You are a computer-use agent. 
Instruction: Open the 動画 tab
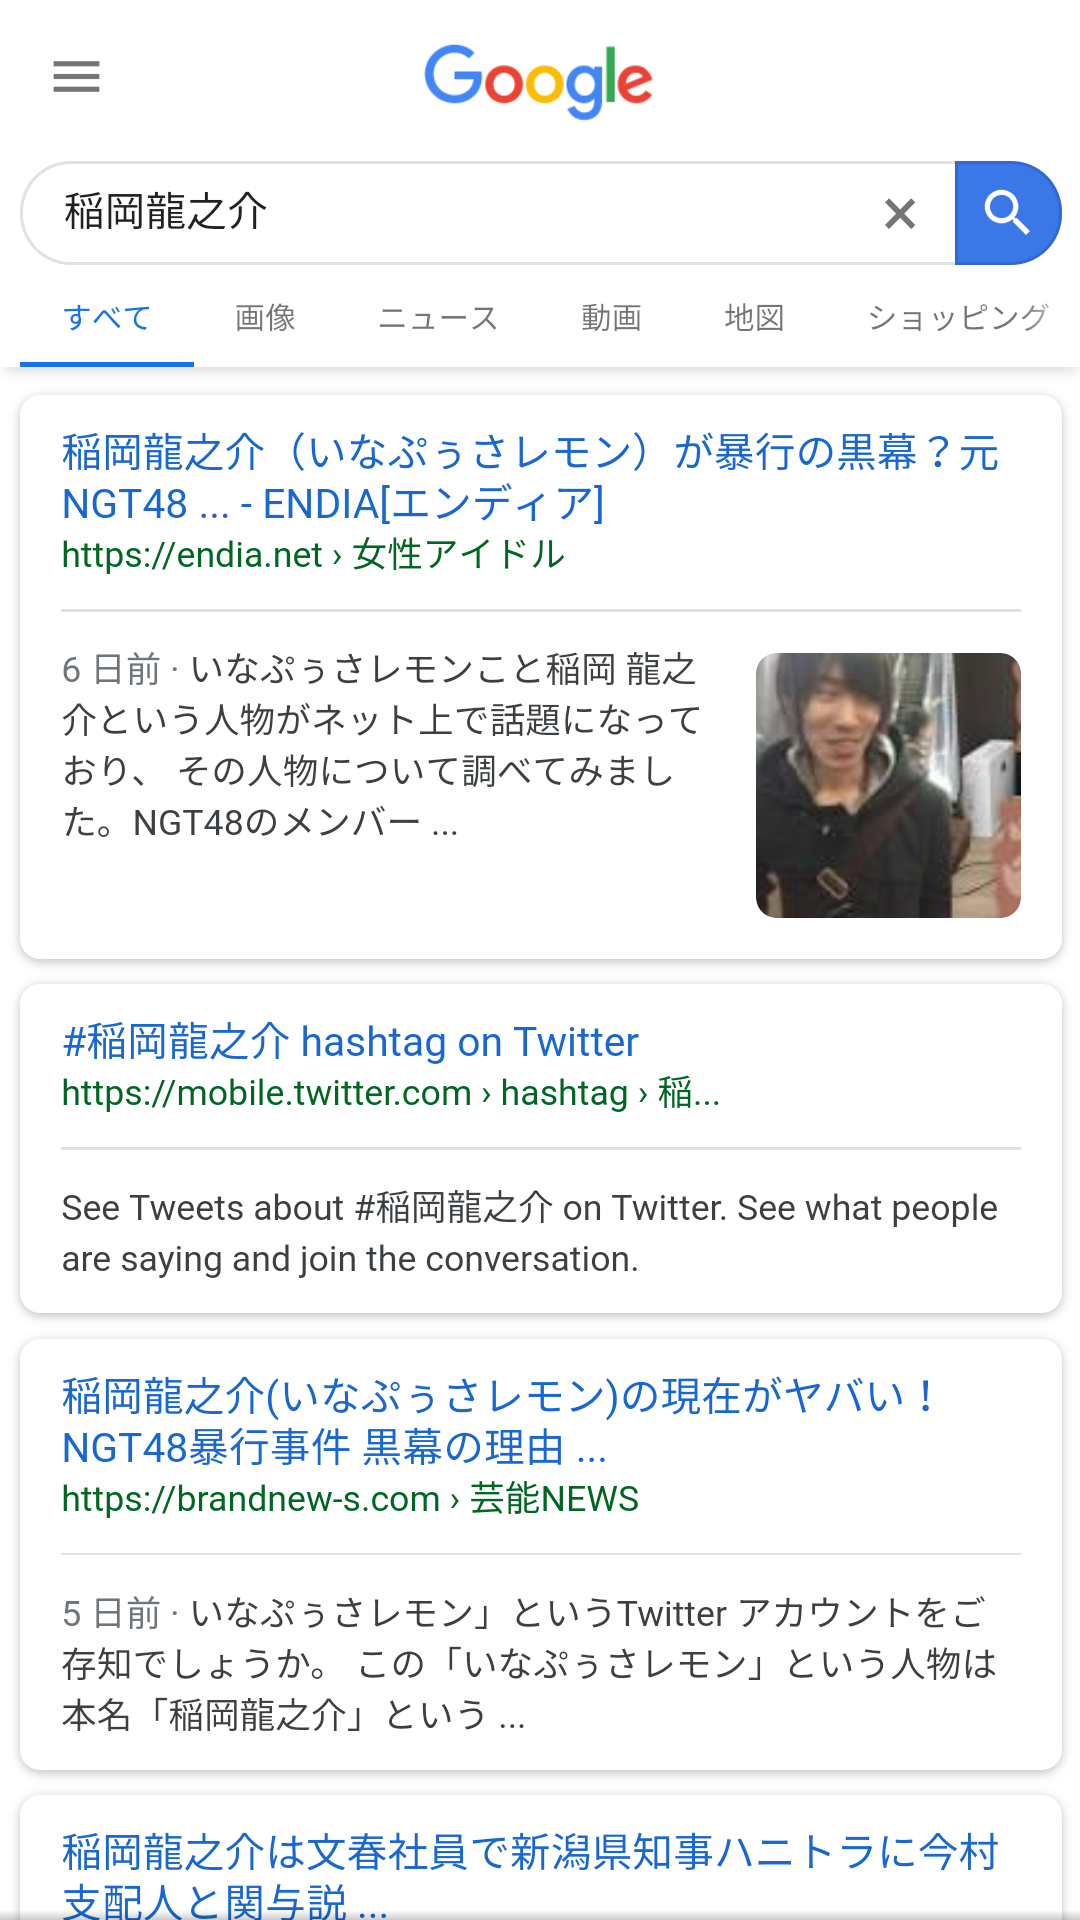click(611, 318)
